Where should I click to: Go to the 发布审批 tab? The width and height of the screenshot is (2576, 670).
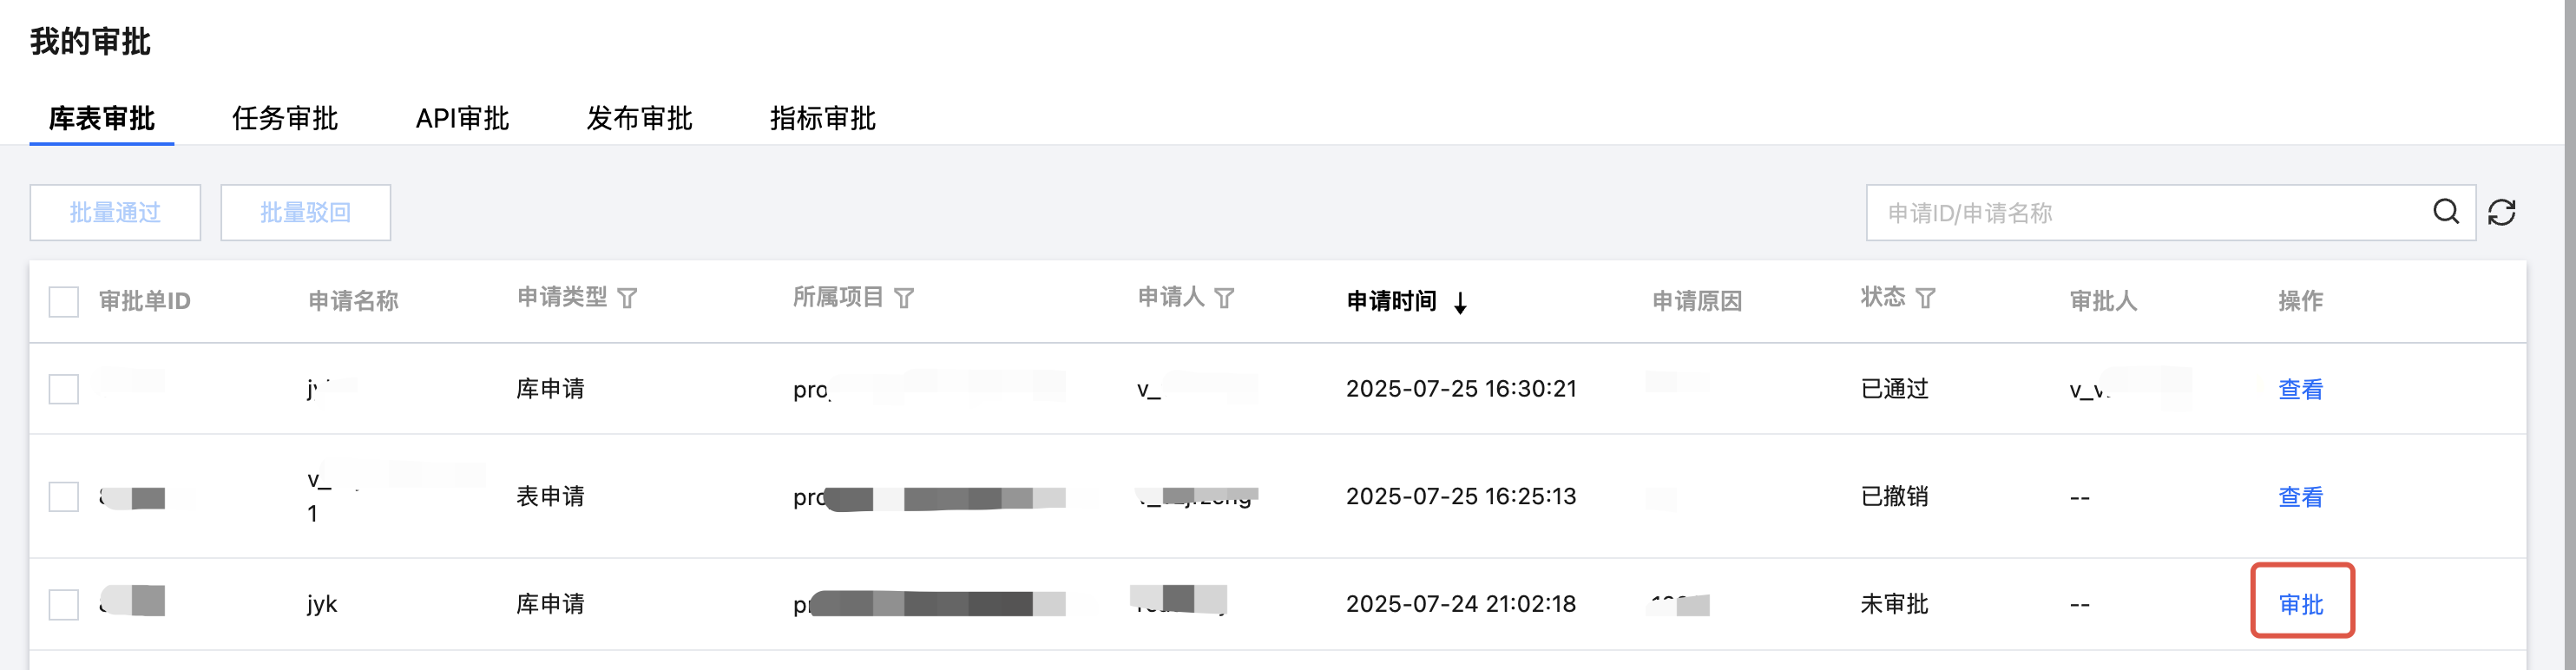click(x=639, y=119)
